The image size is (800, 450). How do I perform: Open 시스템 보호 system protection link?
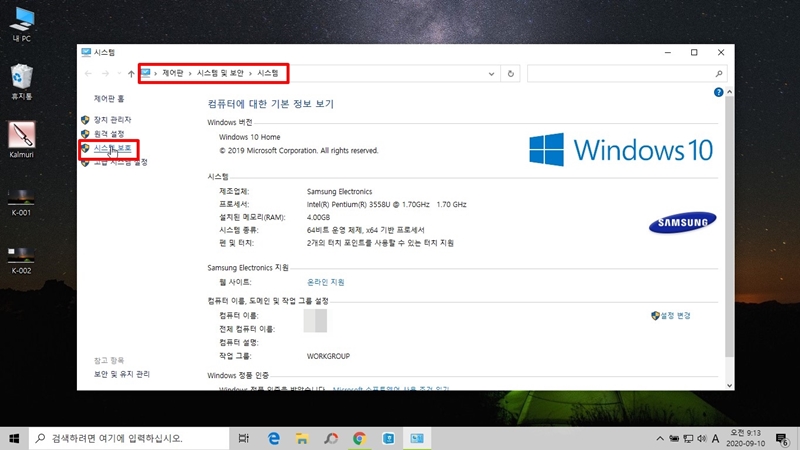pos(112,148)
